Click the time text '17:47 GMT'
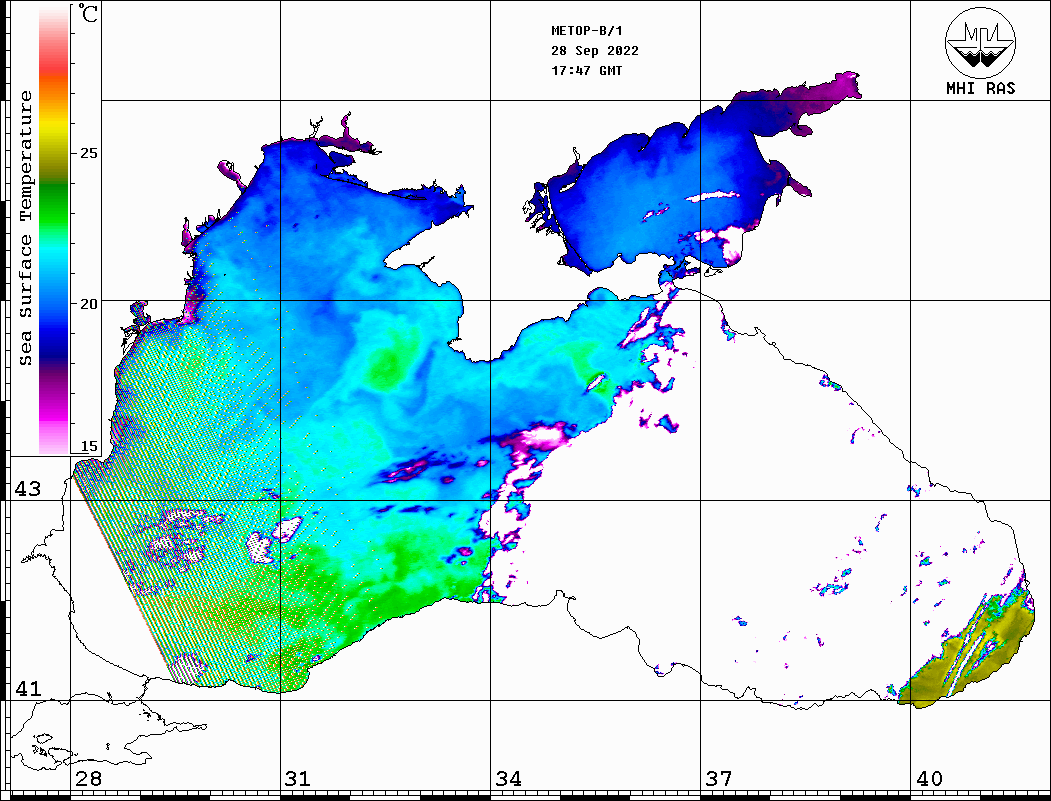The width and height of the screenshot is (1051, 801). tap(586, 70)
